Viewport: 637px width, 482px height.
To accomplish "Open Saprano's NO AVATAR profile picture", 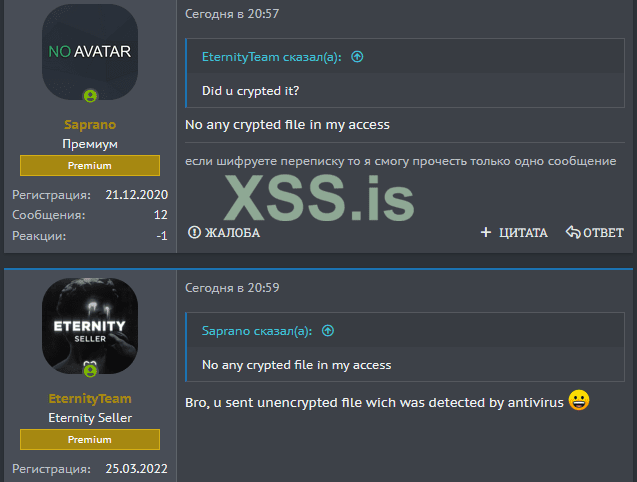I will [90, 52].
